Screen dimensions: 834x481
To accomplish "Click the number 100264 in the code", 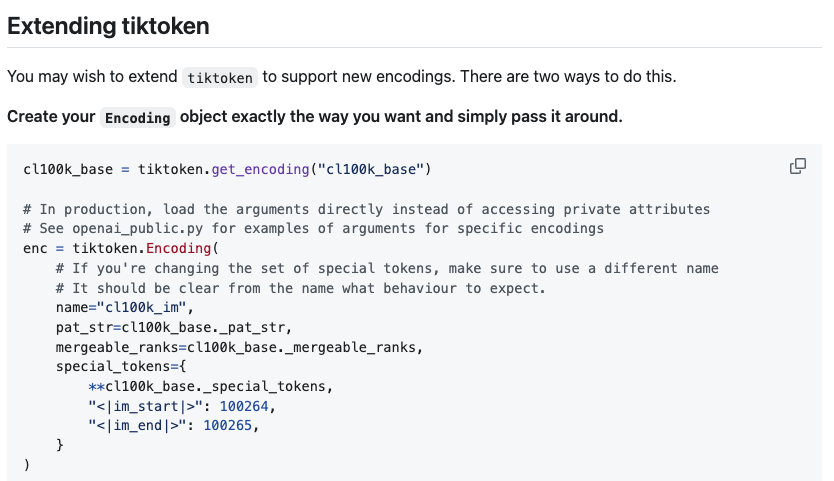I will point(244,406).
